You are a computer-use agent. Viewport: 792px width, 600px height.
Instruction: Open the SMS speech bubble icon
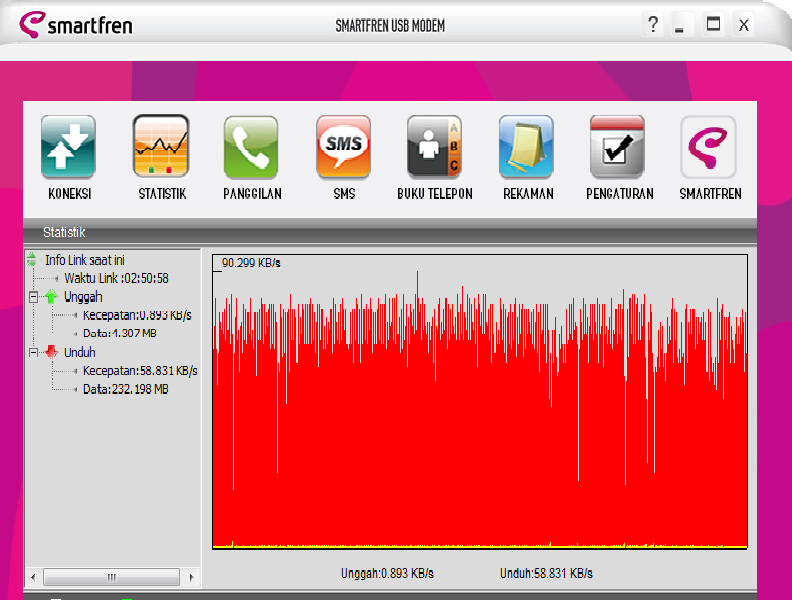tap(343, 146)
